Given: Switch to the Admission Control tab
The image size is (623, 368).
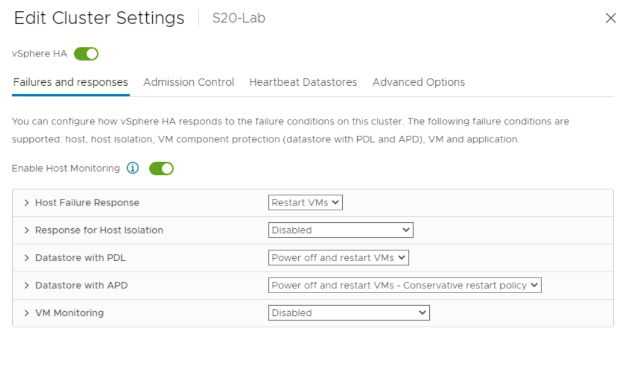Looking at the screenshot, I should [189, 82].
